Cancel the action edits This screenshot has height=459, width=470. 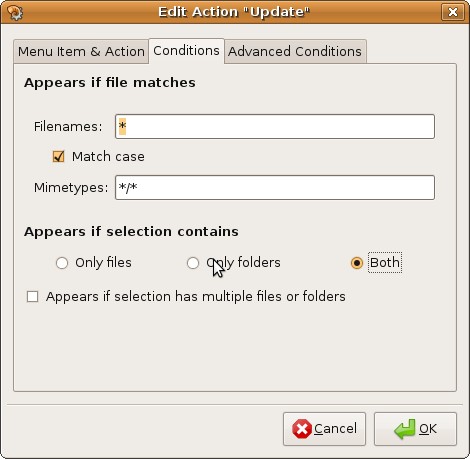[x=324, y=429]
